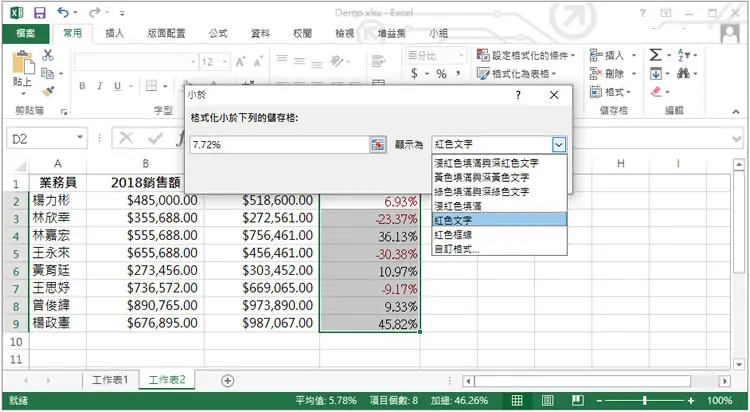Switch to 工作表1 sheet tab

pyautogui.click(x=110, y=380)
